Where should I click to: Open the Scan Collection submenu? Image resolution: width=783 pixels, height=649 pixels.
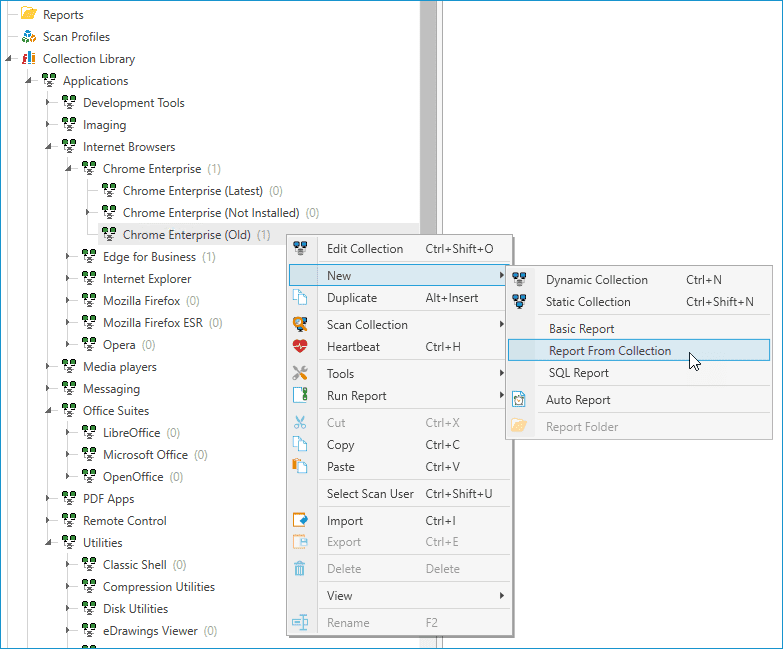click(x=399, y=324)
